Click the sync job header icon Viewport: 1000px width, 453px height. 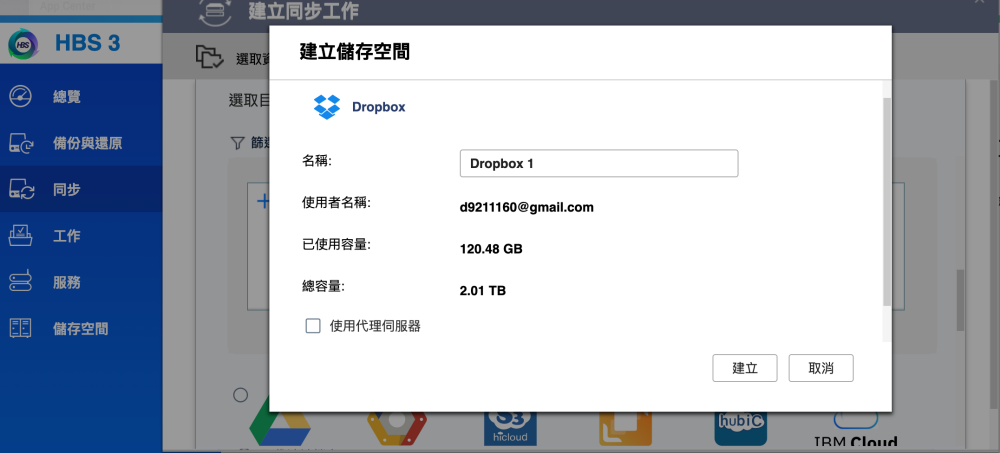tap(215, 11)
